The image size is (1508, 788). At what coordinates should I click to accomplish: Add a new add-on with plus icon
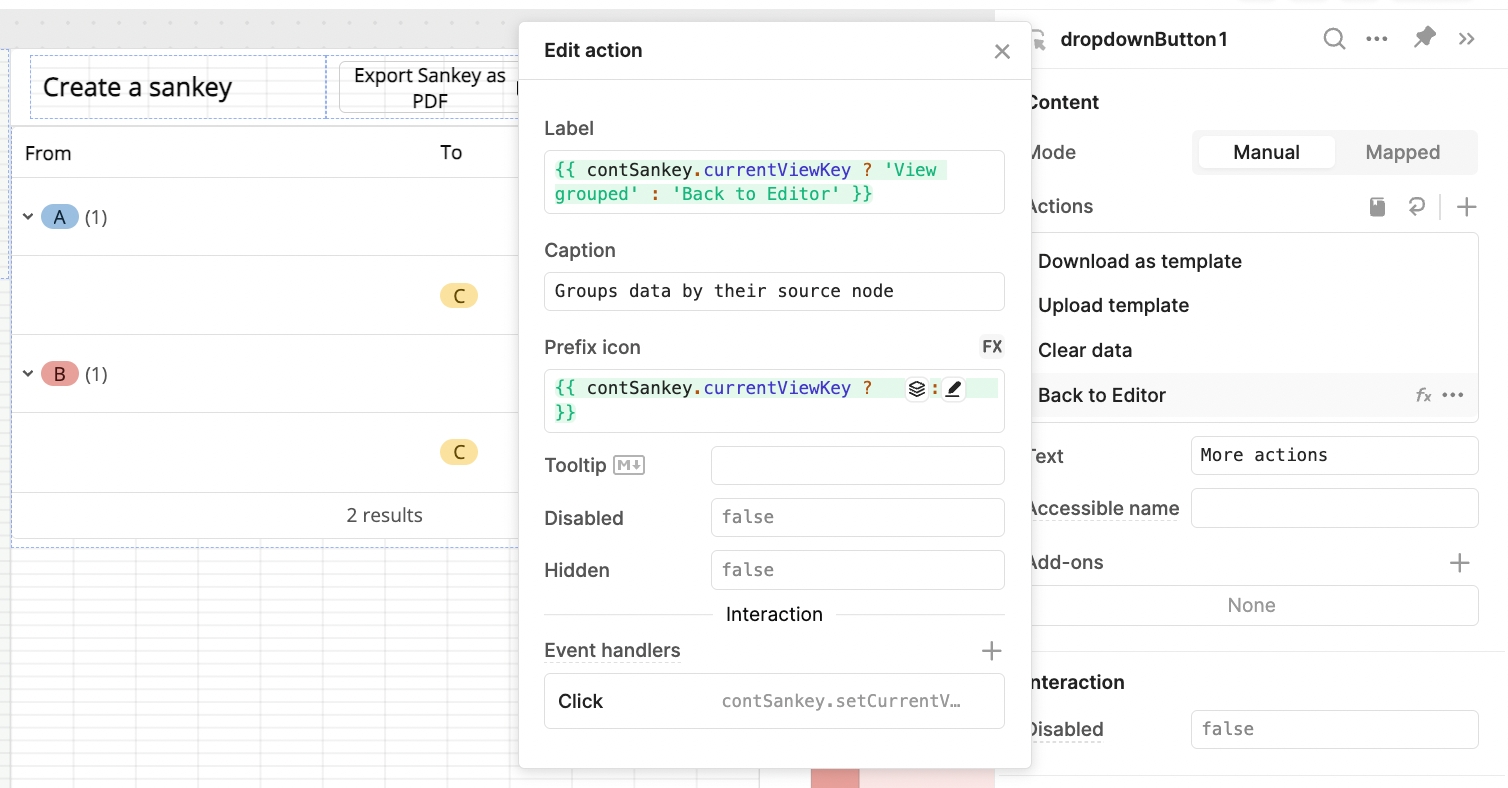coord(1460,563)
